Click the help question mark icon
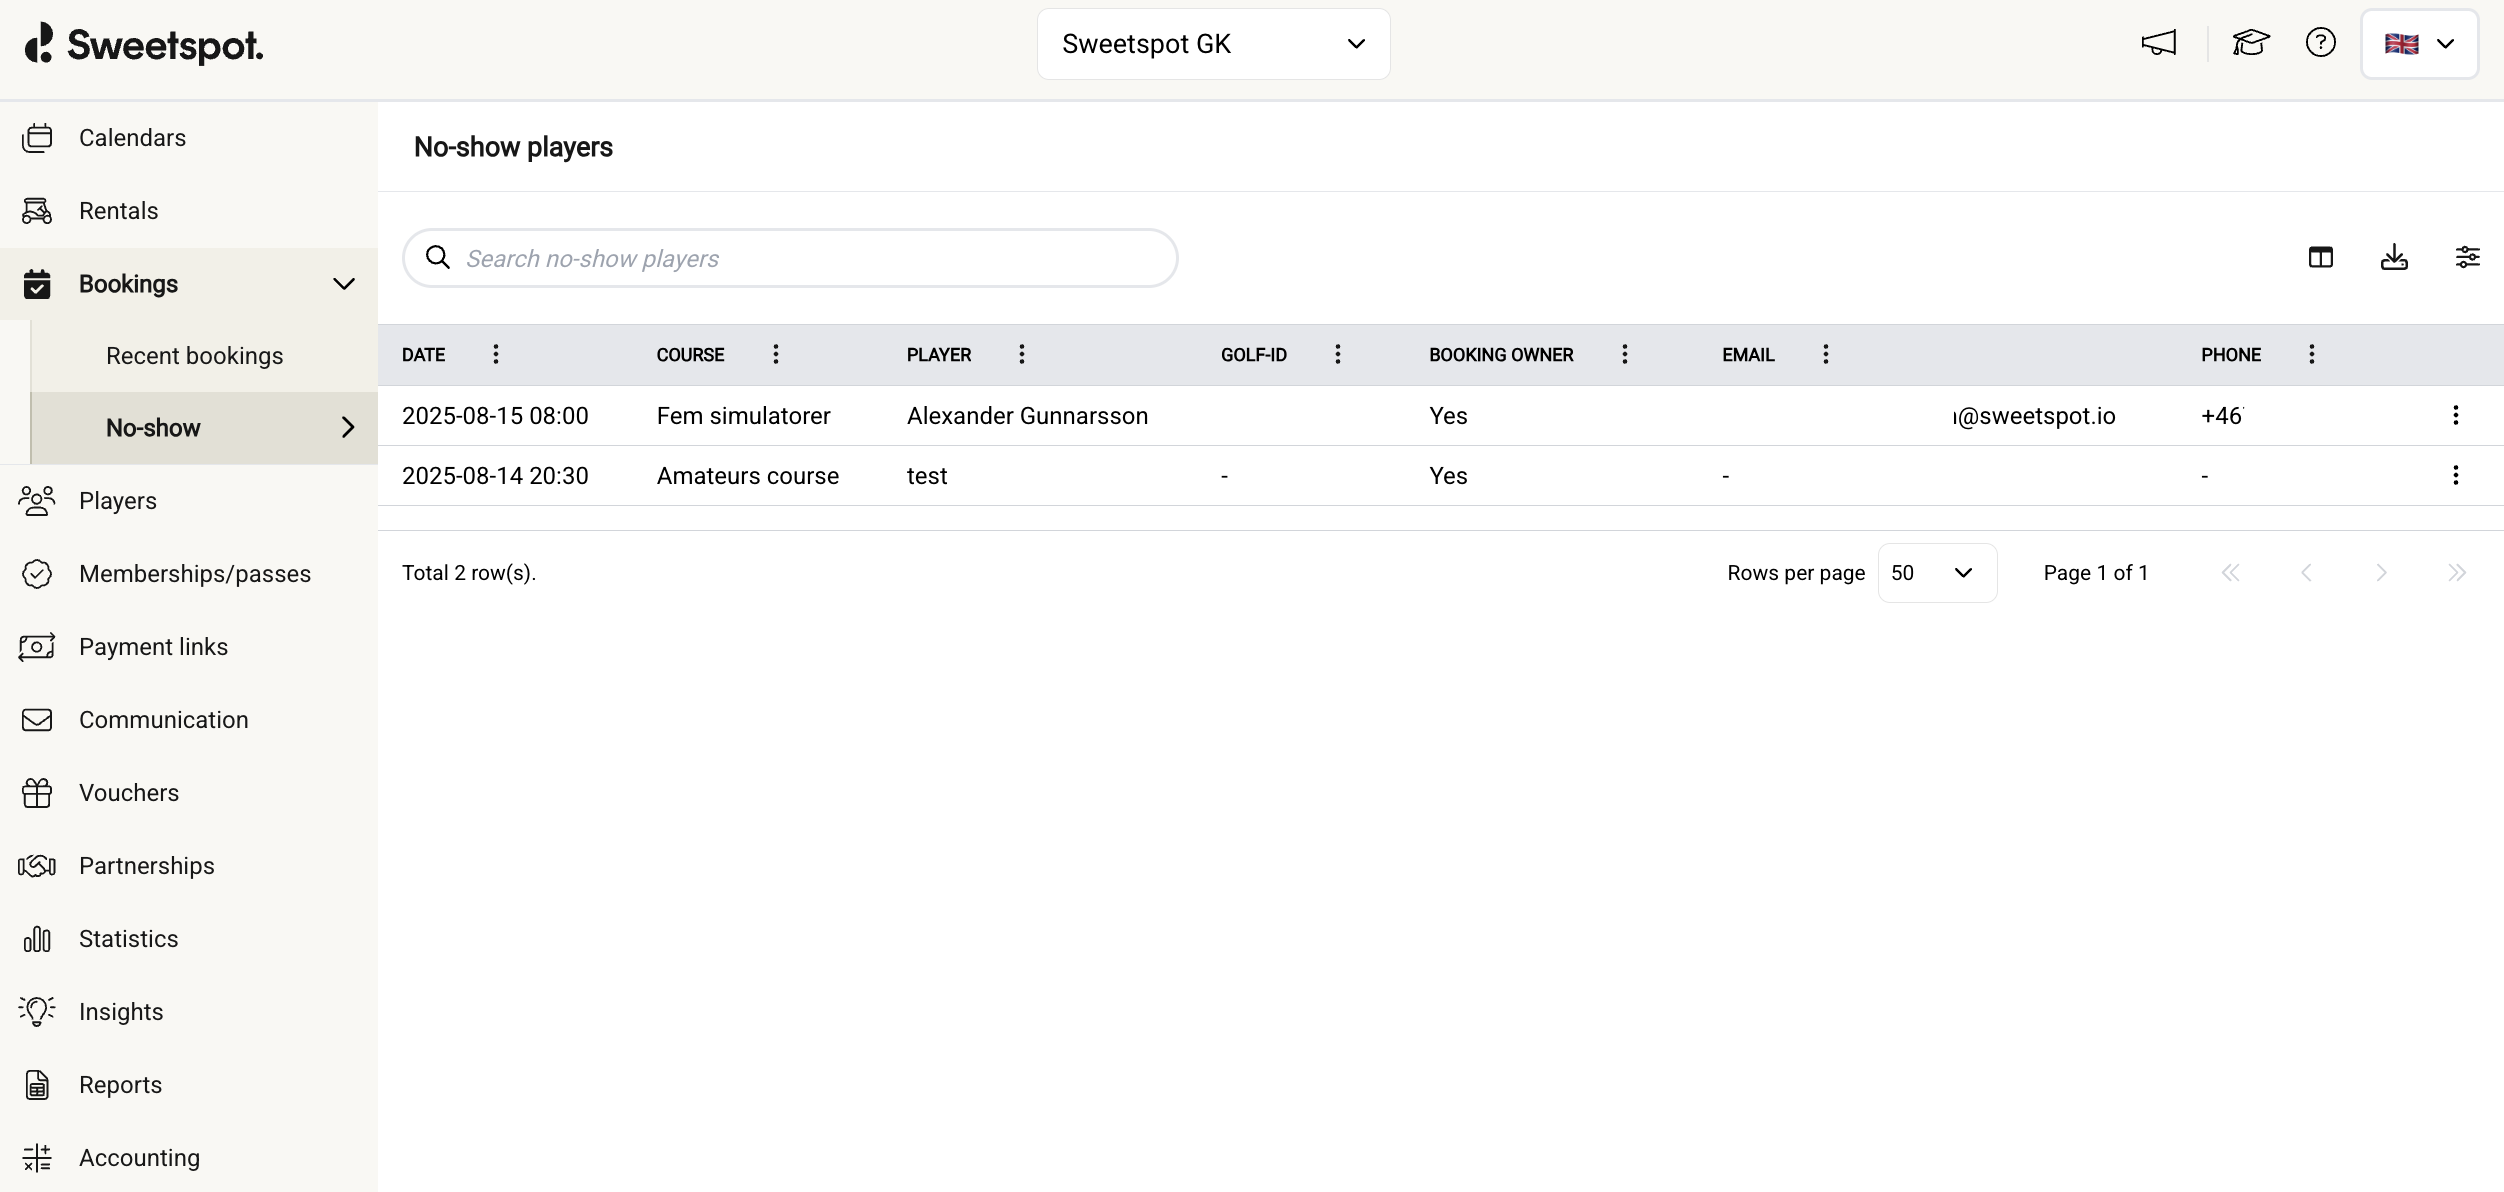Screen dimensions: 2504x1192 coord(2320,43)
